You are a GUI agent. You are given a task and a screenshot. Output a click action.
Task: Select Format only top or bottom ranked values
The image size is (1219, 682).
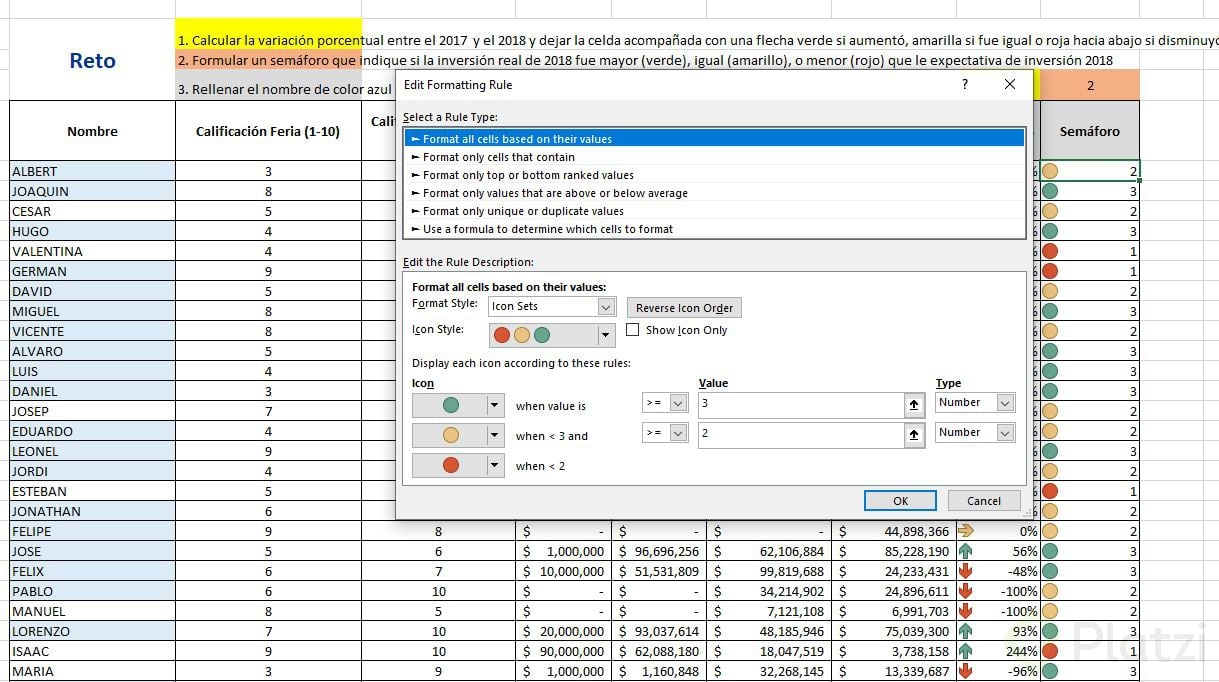[714, 175]
